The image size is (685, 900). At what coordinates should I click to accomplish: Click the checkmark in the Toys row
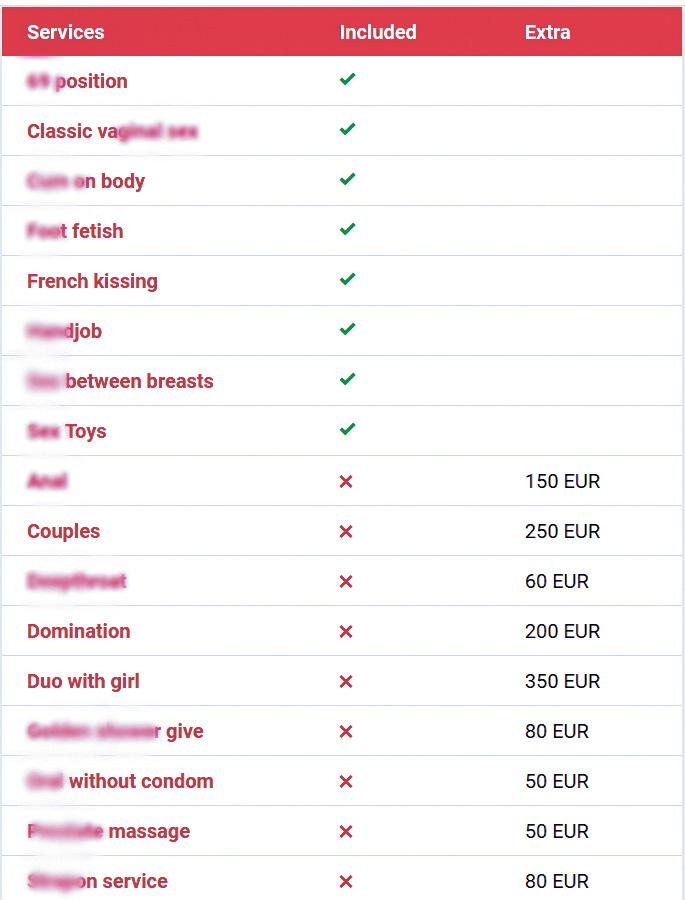tap(347, 430)
